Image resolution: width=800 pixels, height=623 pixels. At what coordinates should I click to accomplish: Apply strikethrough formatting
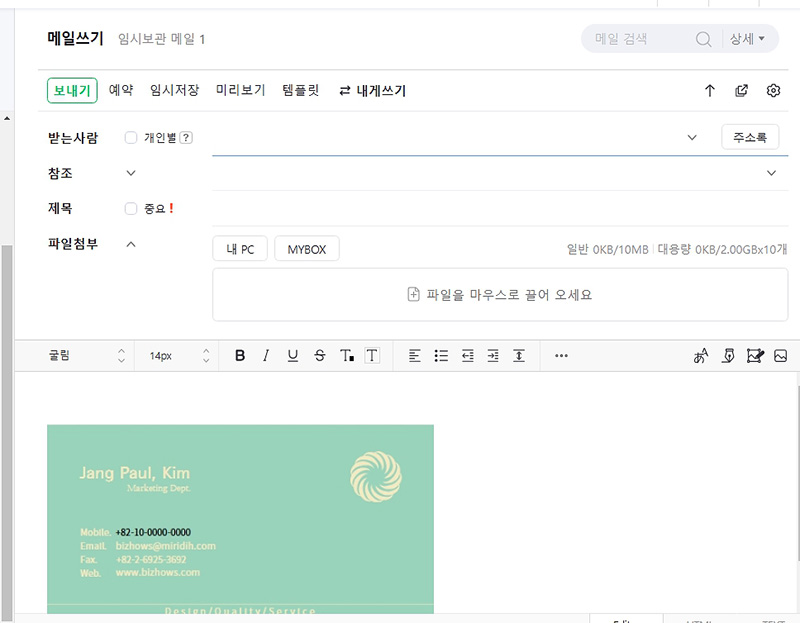(x=319, y=355)
